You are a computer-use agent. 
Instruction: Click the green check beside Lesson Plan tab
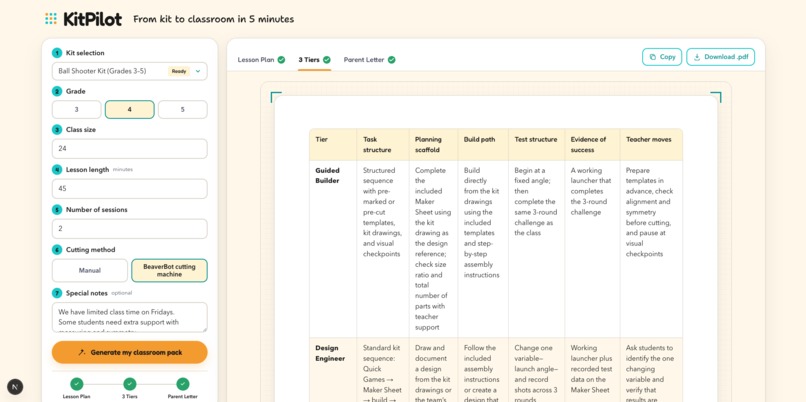click(x=281, y=60)
